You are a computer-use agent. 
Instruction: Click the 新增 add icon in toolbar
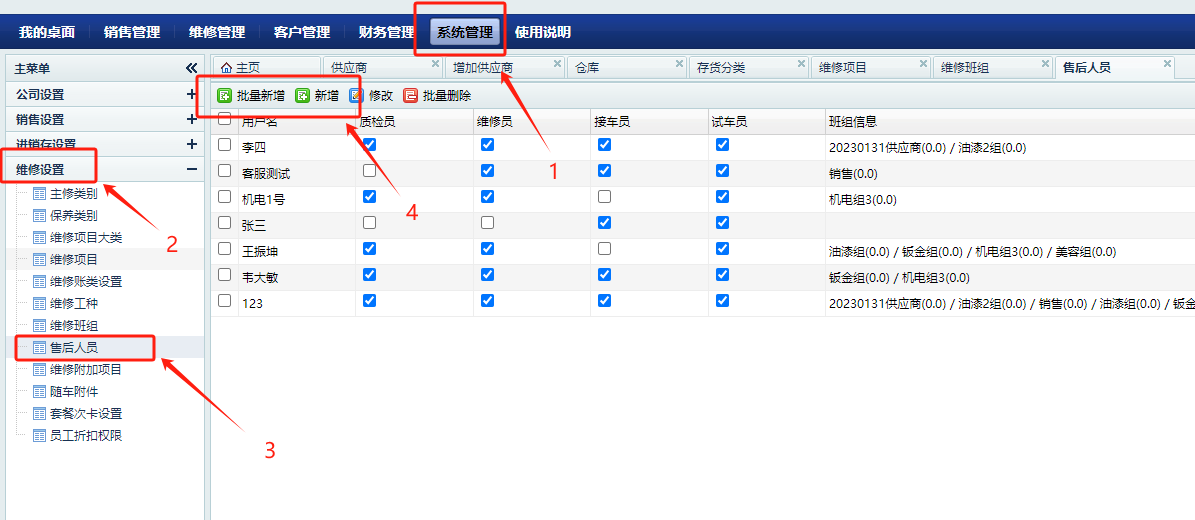(x=303, y=96)
